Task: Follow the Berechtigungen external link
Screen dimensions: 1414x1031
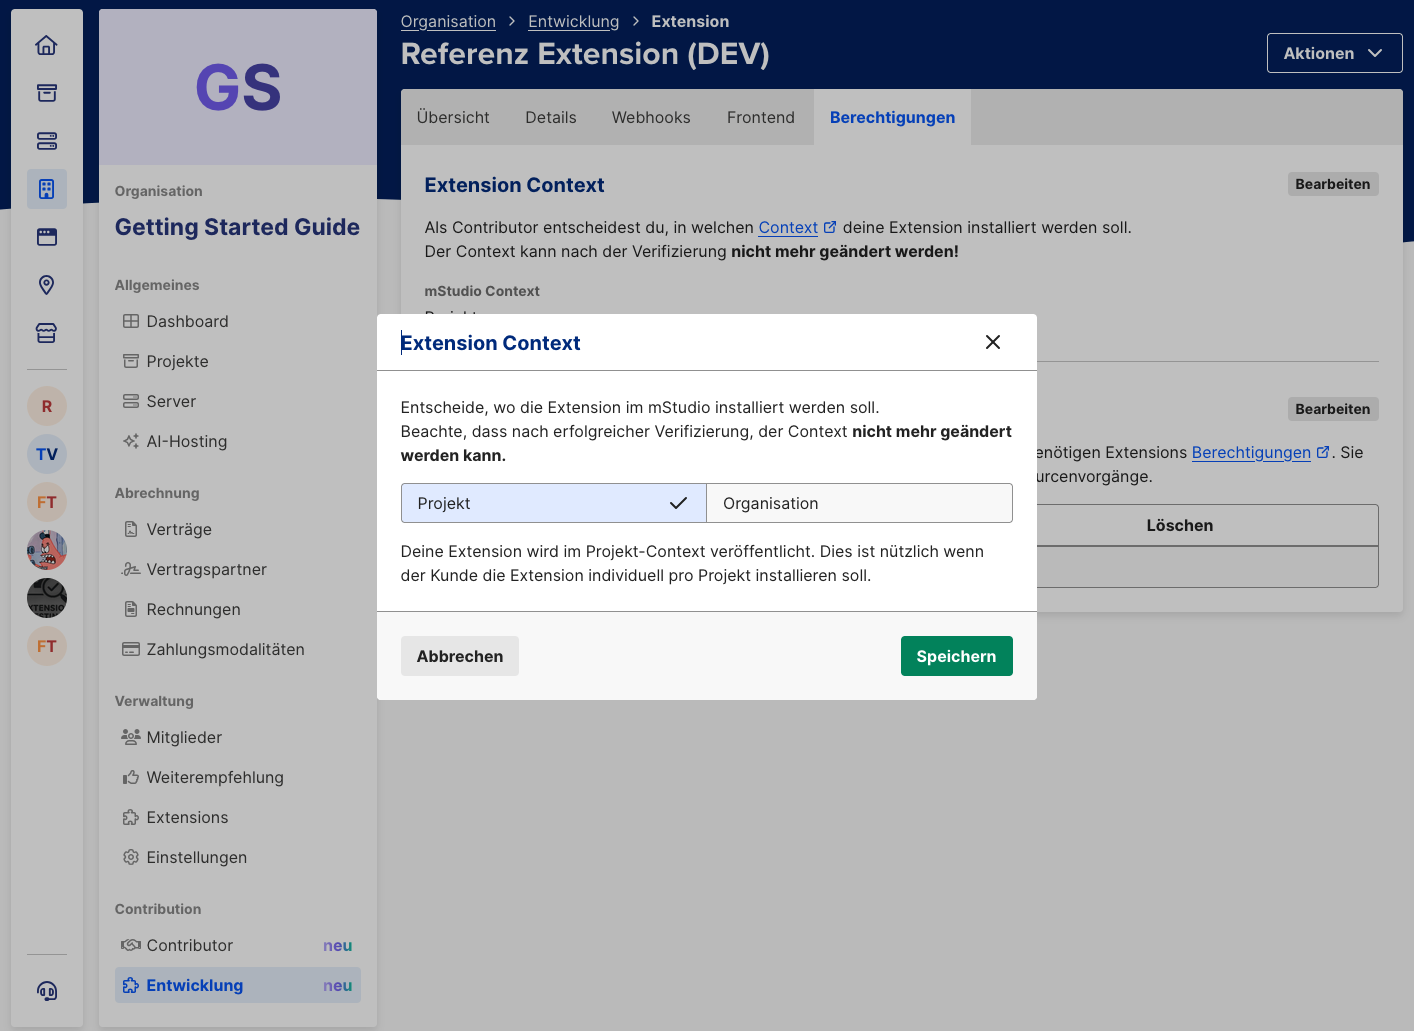Action: tap(1251, 452)
